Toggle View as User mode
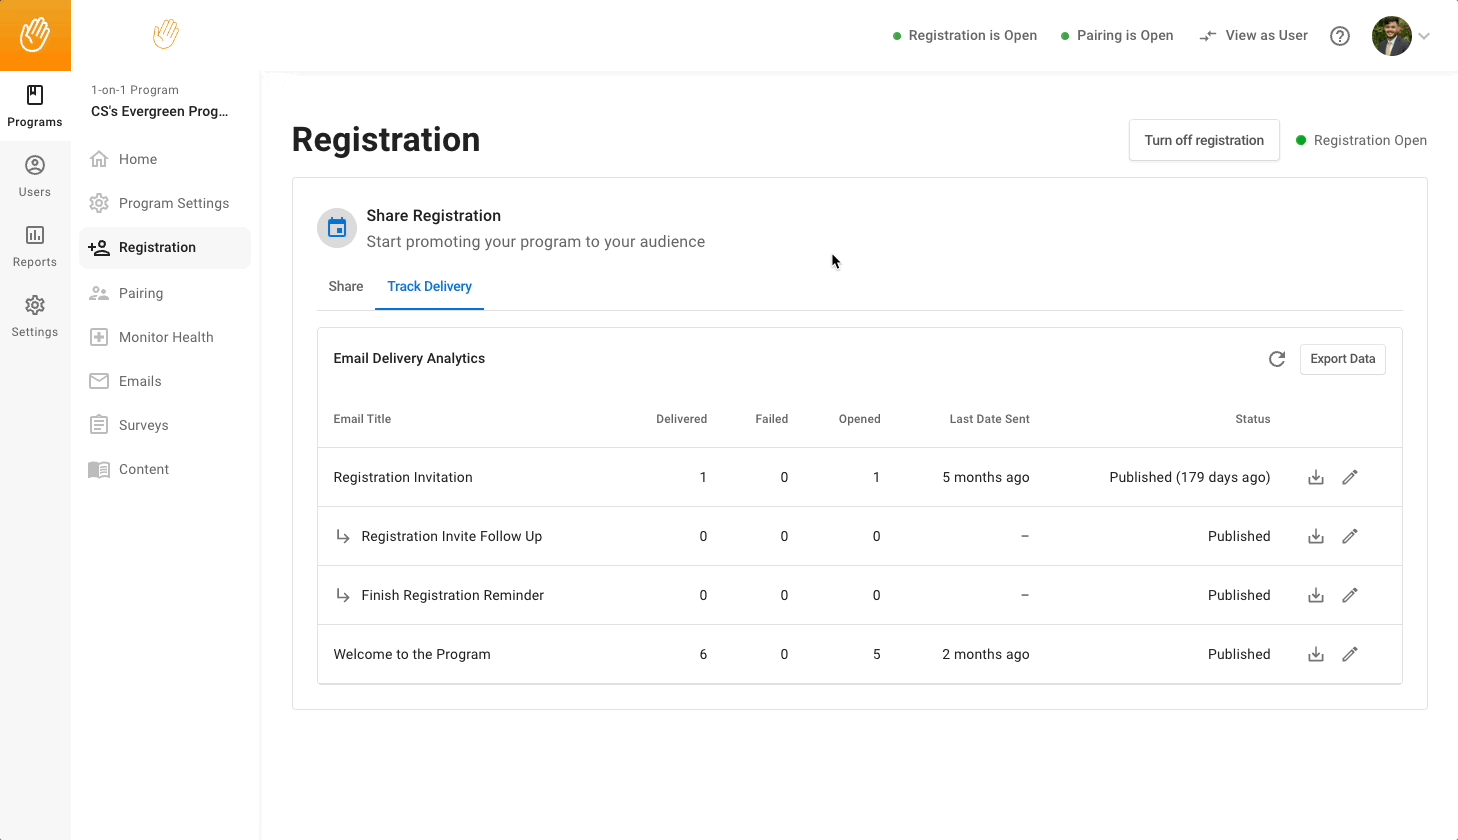The width and height of the screenshot is (1458, 840). tap(1254, 36)
